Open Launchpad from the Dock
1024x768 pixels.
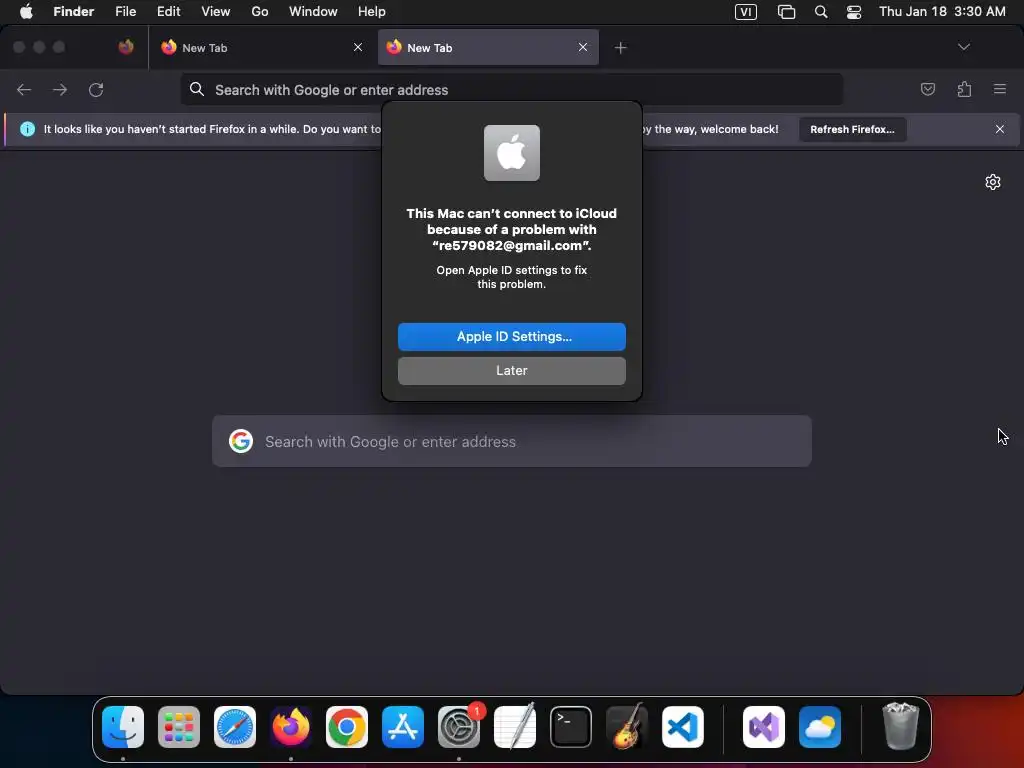(x=179, y=727)
